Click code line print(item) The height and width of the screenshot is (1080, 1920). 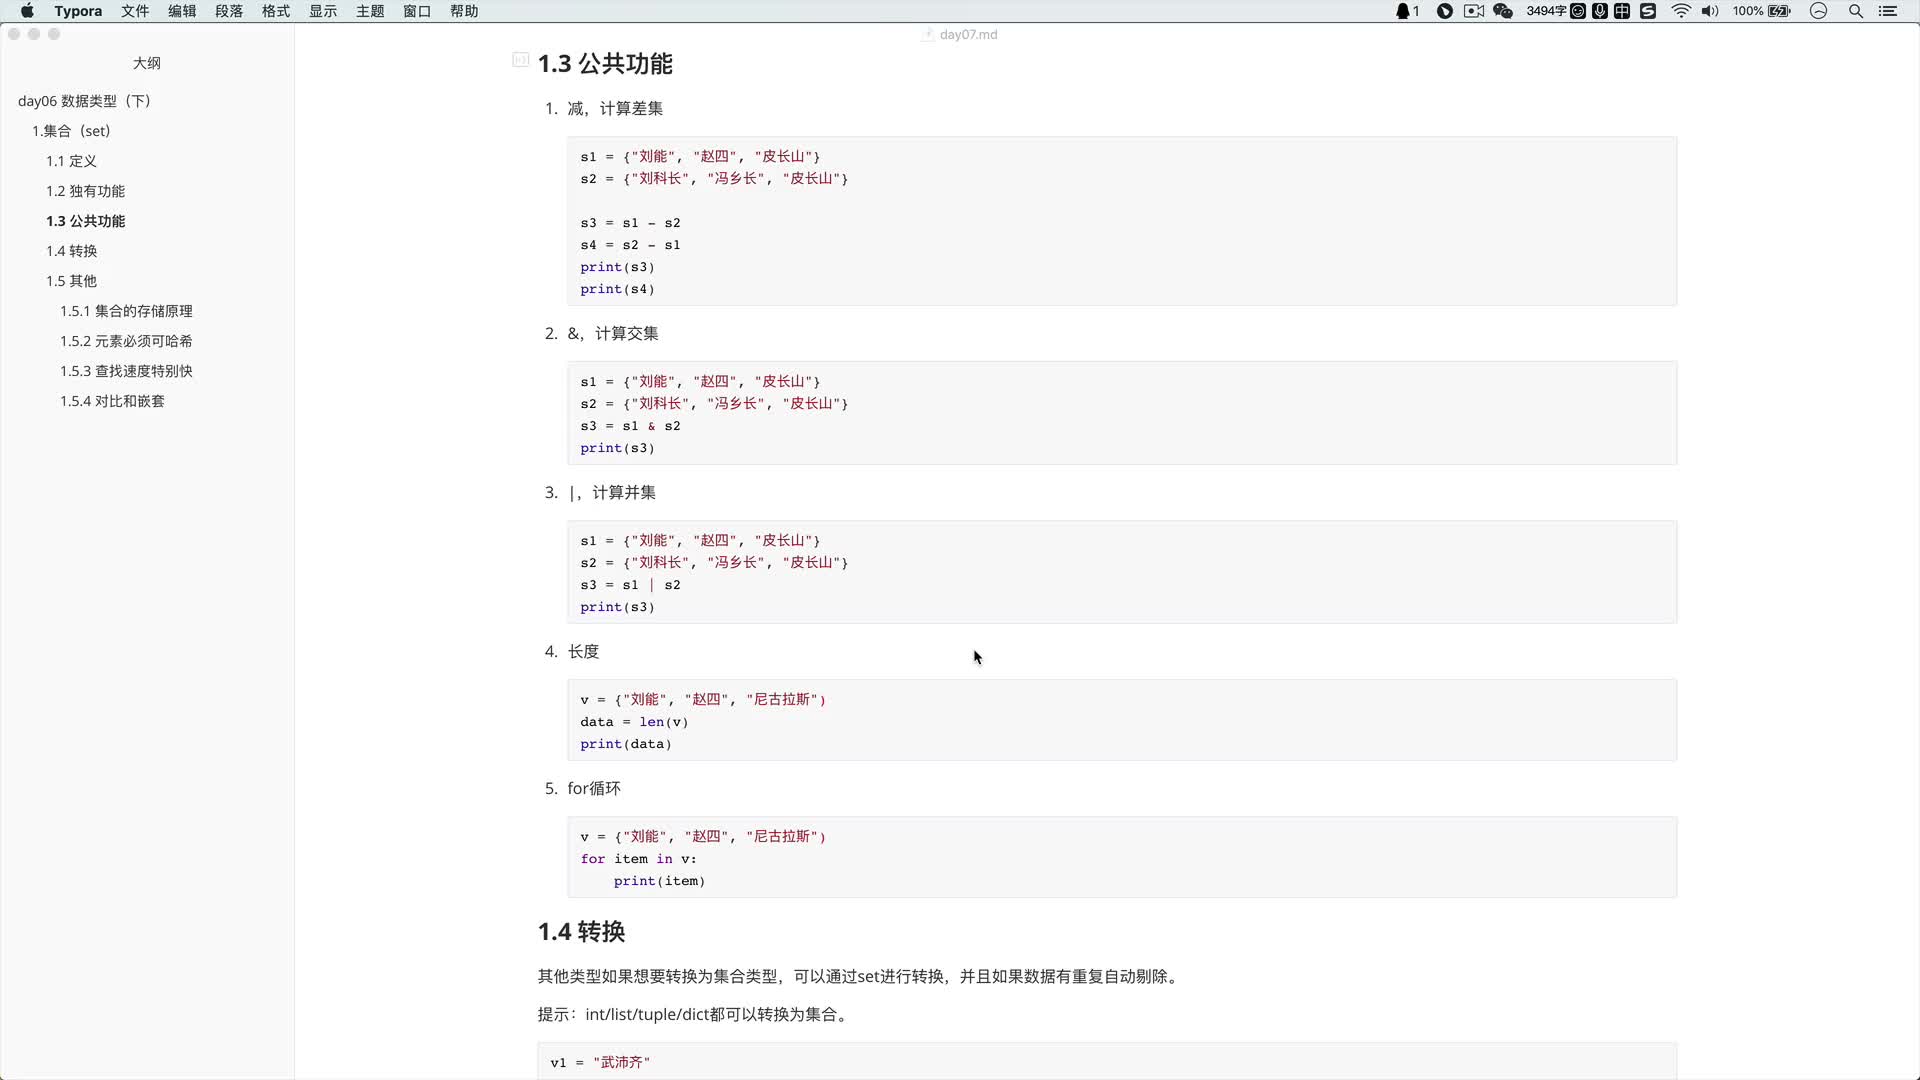click(660, 881)
